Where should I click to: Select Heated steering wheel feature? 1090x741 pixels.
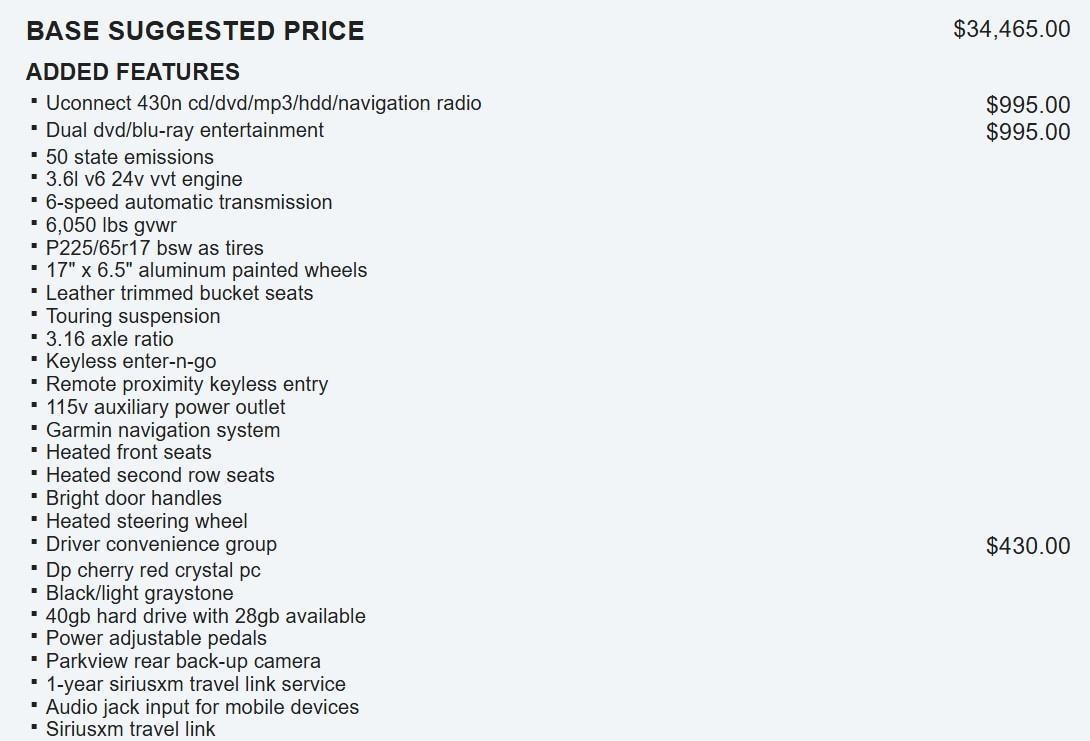pos(147,521)
